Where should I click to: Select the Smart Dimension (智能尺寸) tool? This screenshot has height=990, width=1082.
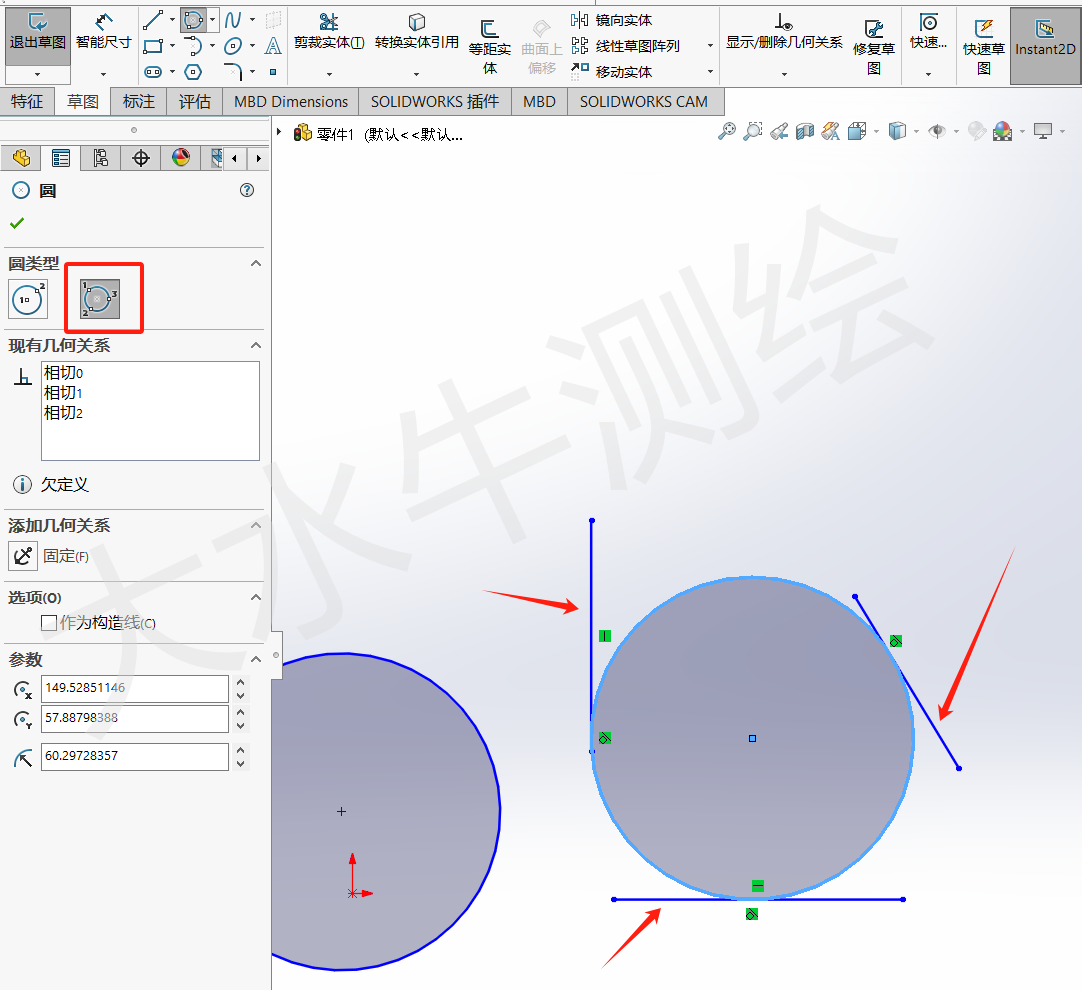[x=105, y=30]
